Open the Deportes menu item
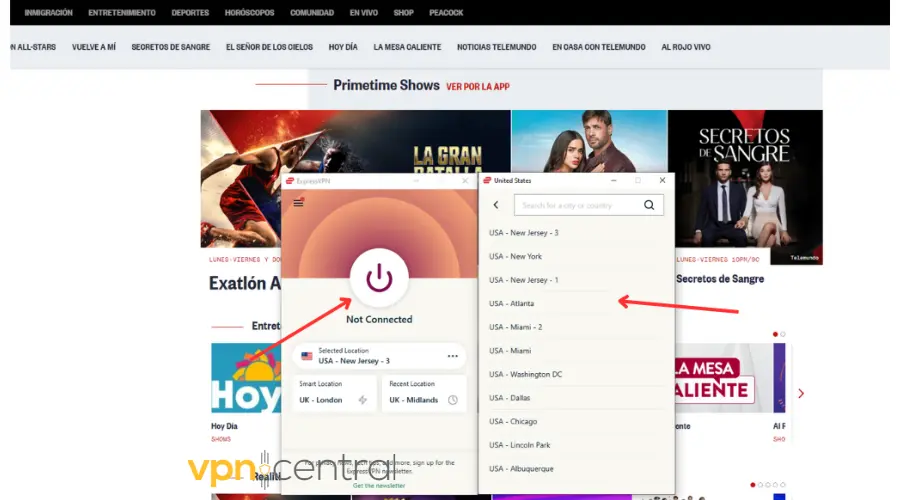 tap(190, 13)
